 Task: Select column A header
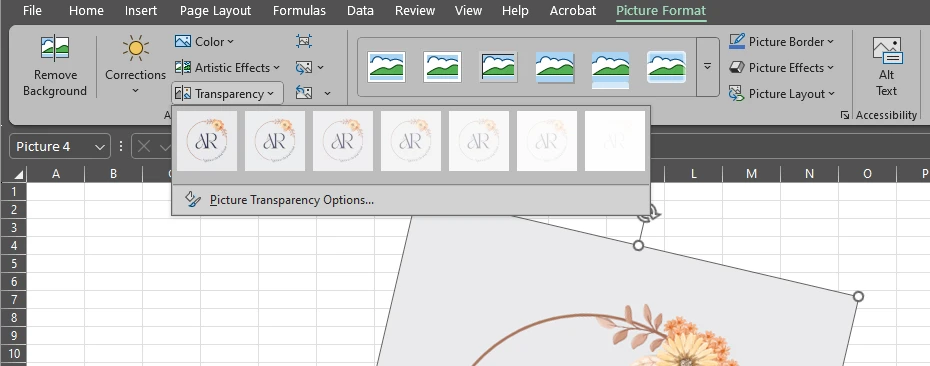56,174
